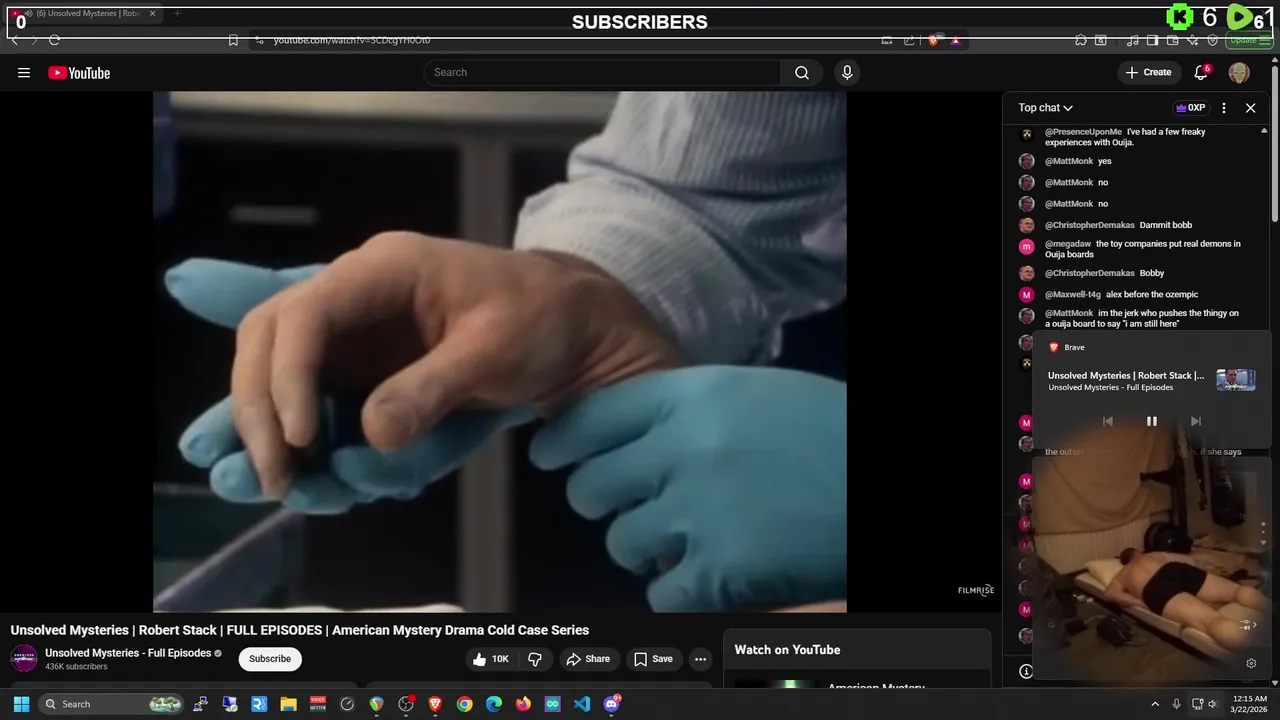
Task: Open the browser extensions puzzle icon
Action: 1081,40
